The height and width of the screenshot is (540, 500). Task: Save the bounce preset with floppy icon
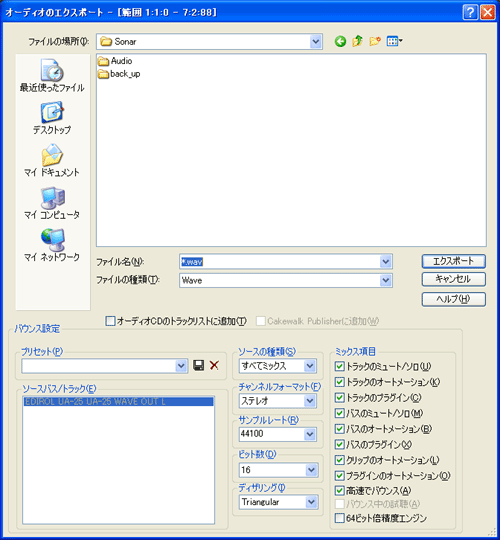(x=199, y=365)
